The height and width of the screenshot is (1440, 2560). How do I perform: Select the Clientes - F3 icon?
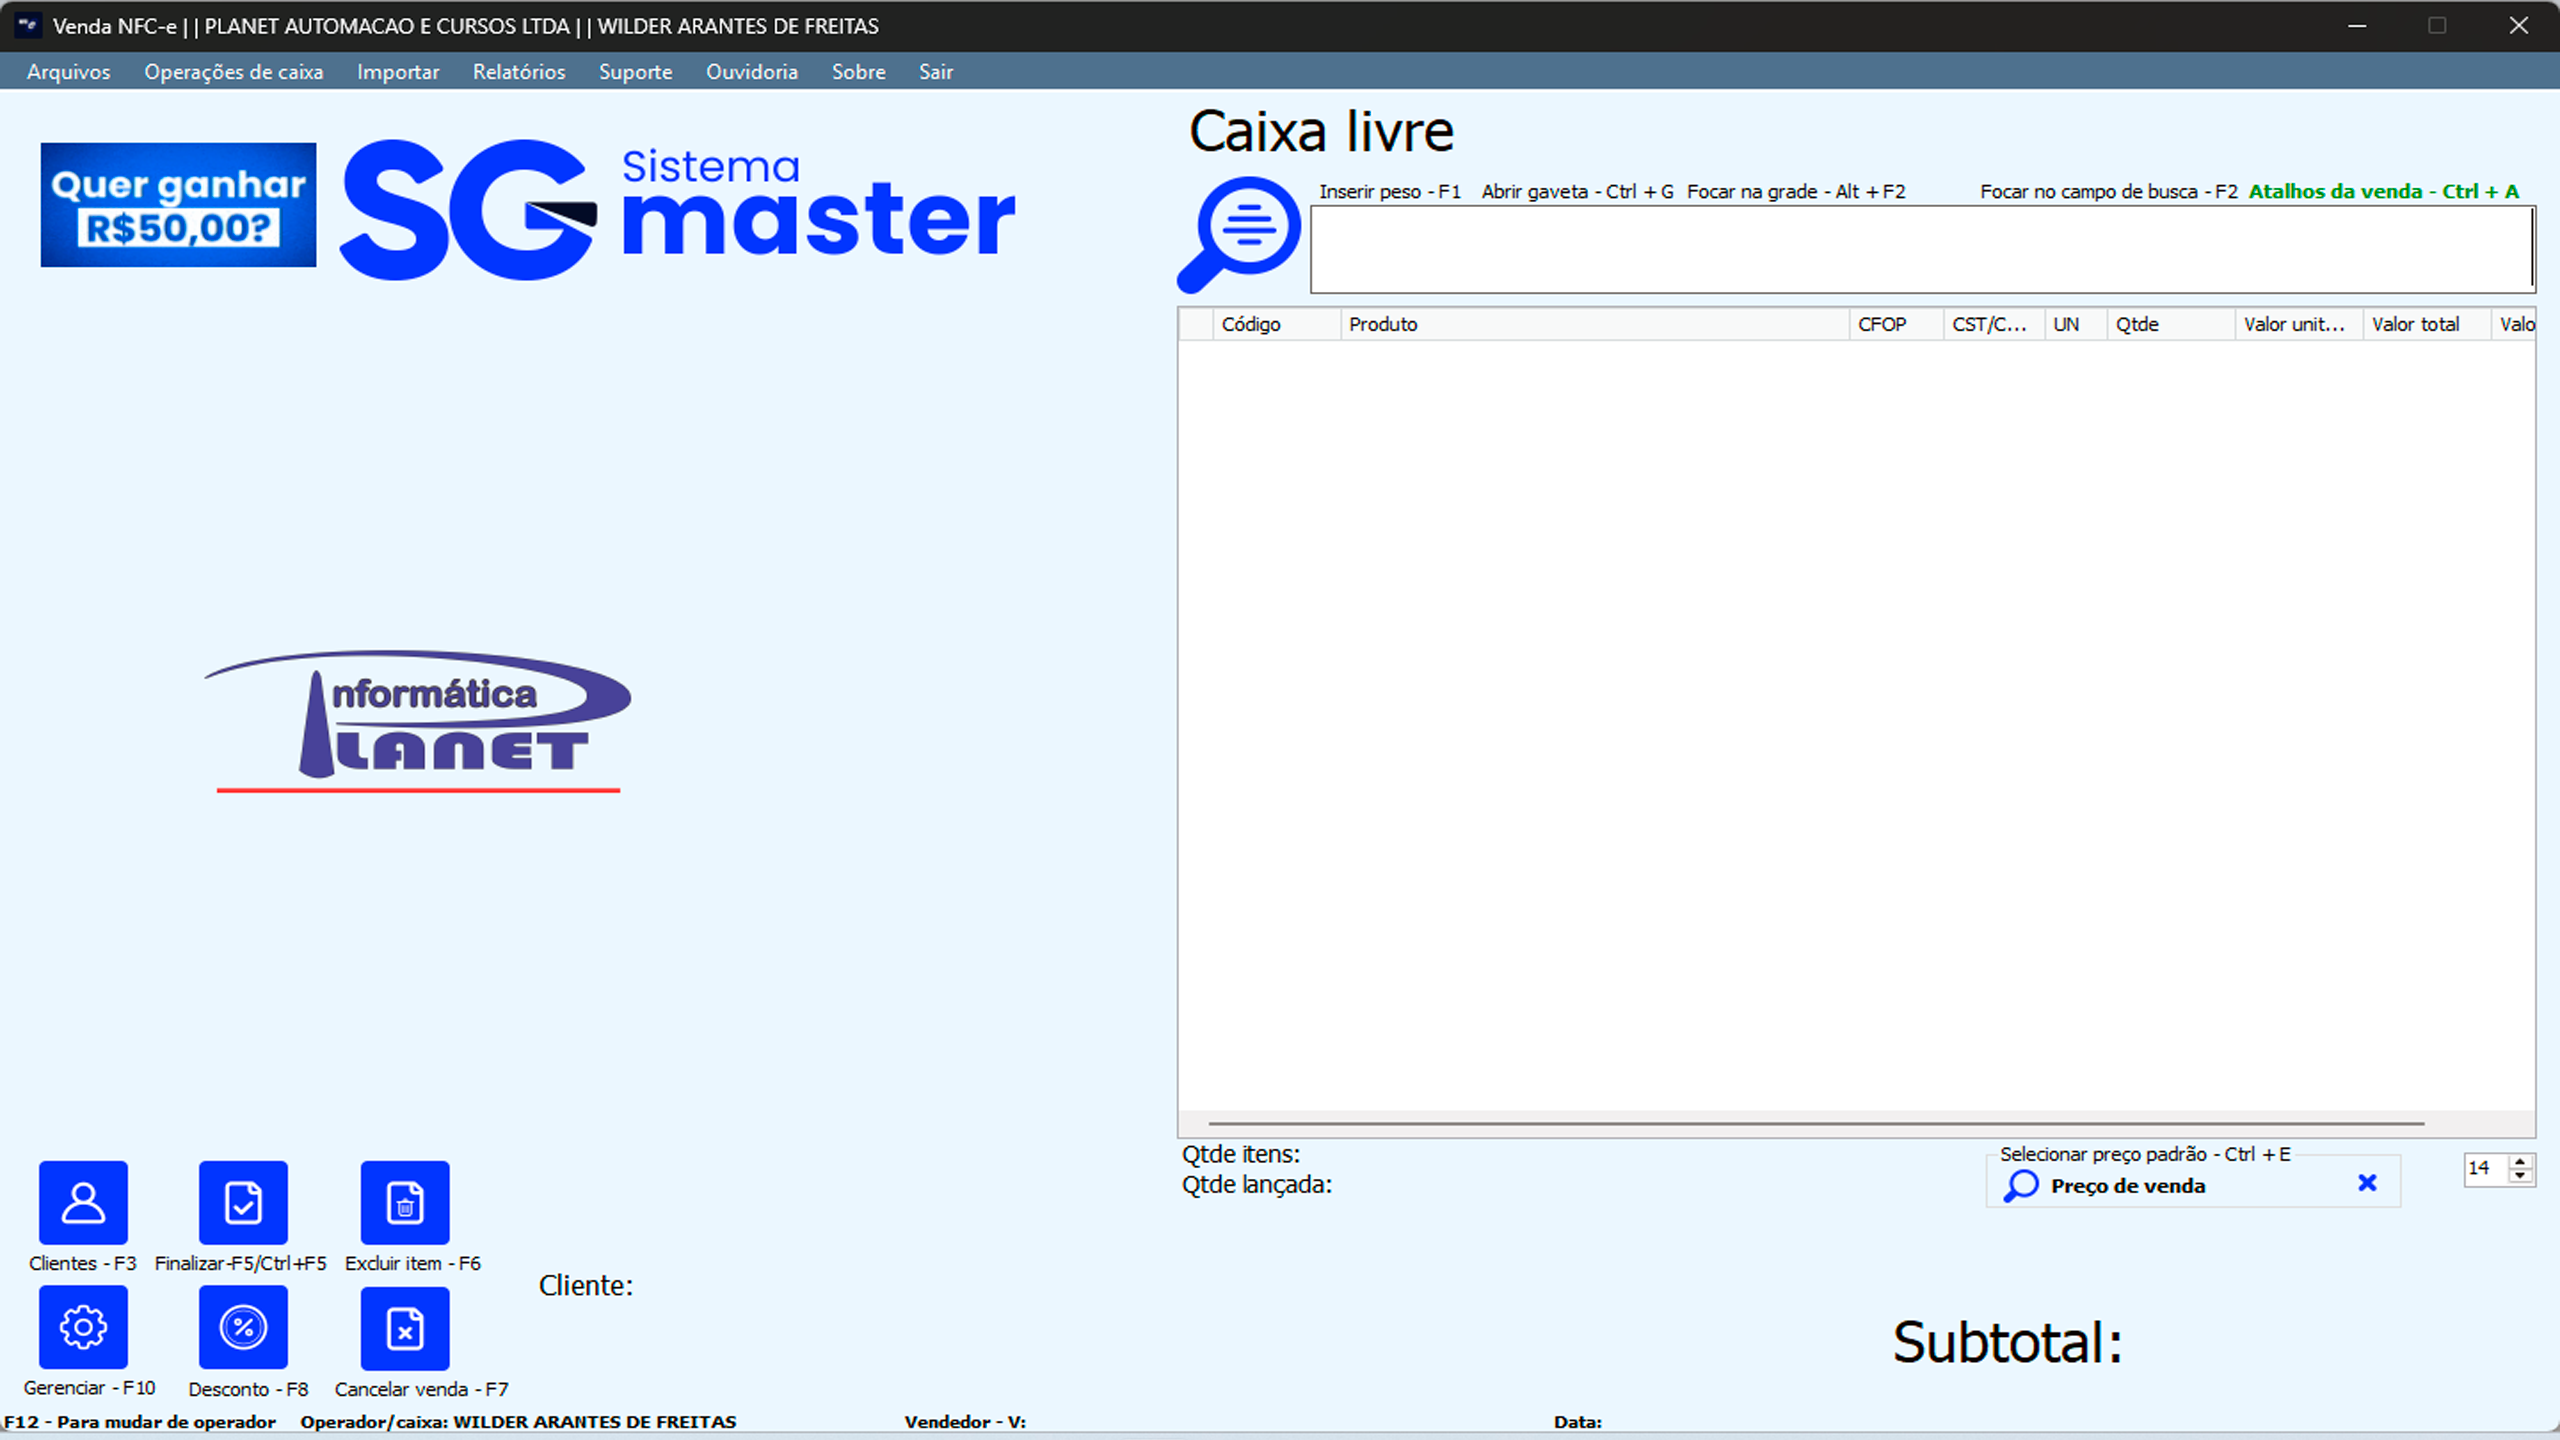point(82,1202)
